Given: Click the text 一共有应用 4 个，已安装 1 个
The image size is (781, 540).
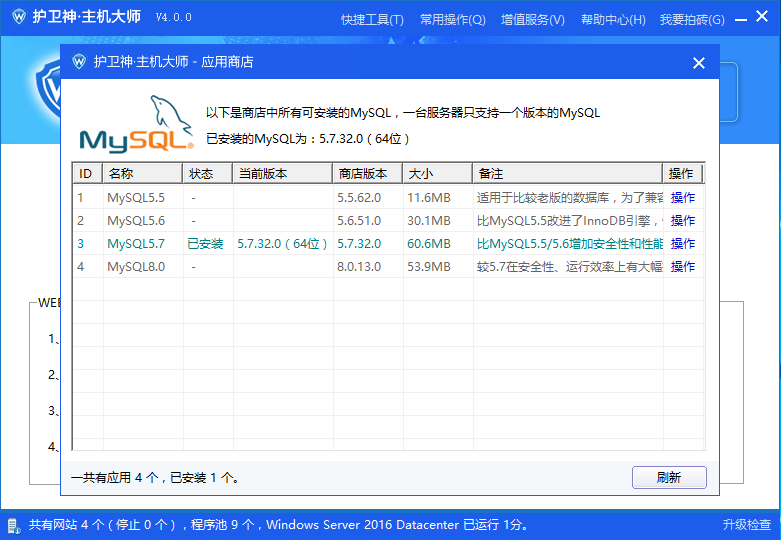Looking at the screenshot, I should coord(155,478).
